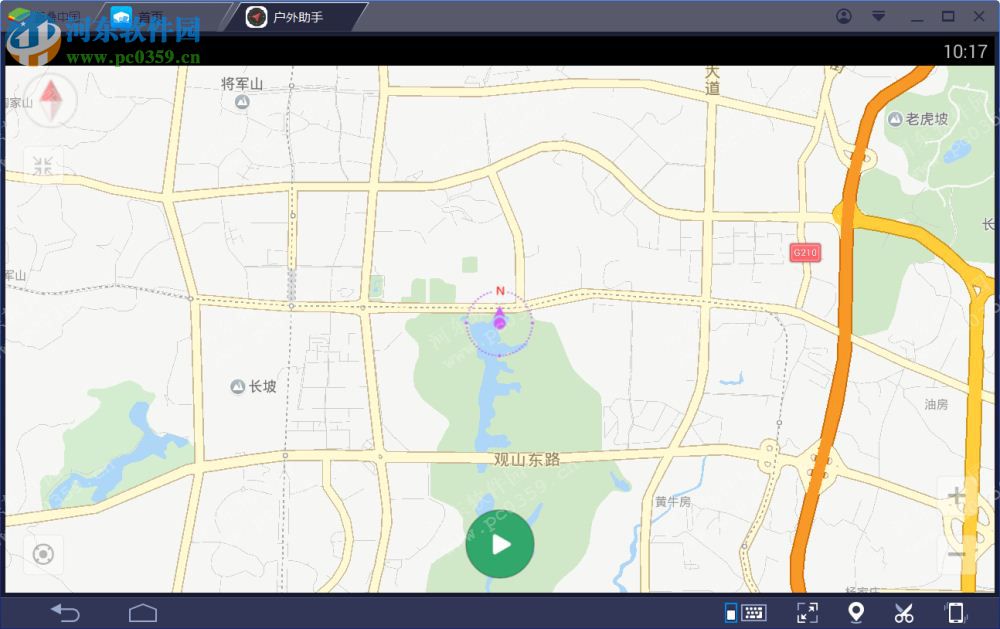The image size is (1000, 629).
Task: Start track recording with green play button
Action: pyautogui.click(x=500, y=544)
